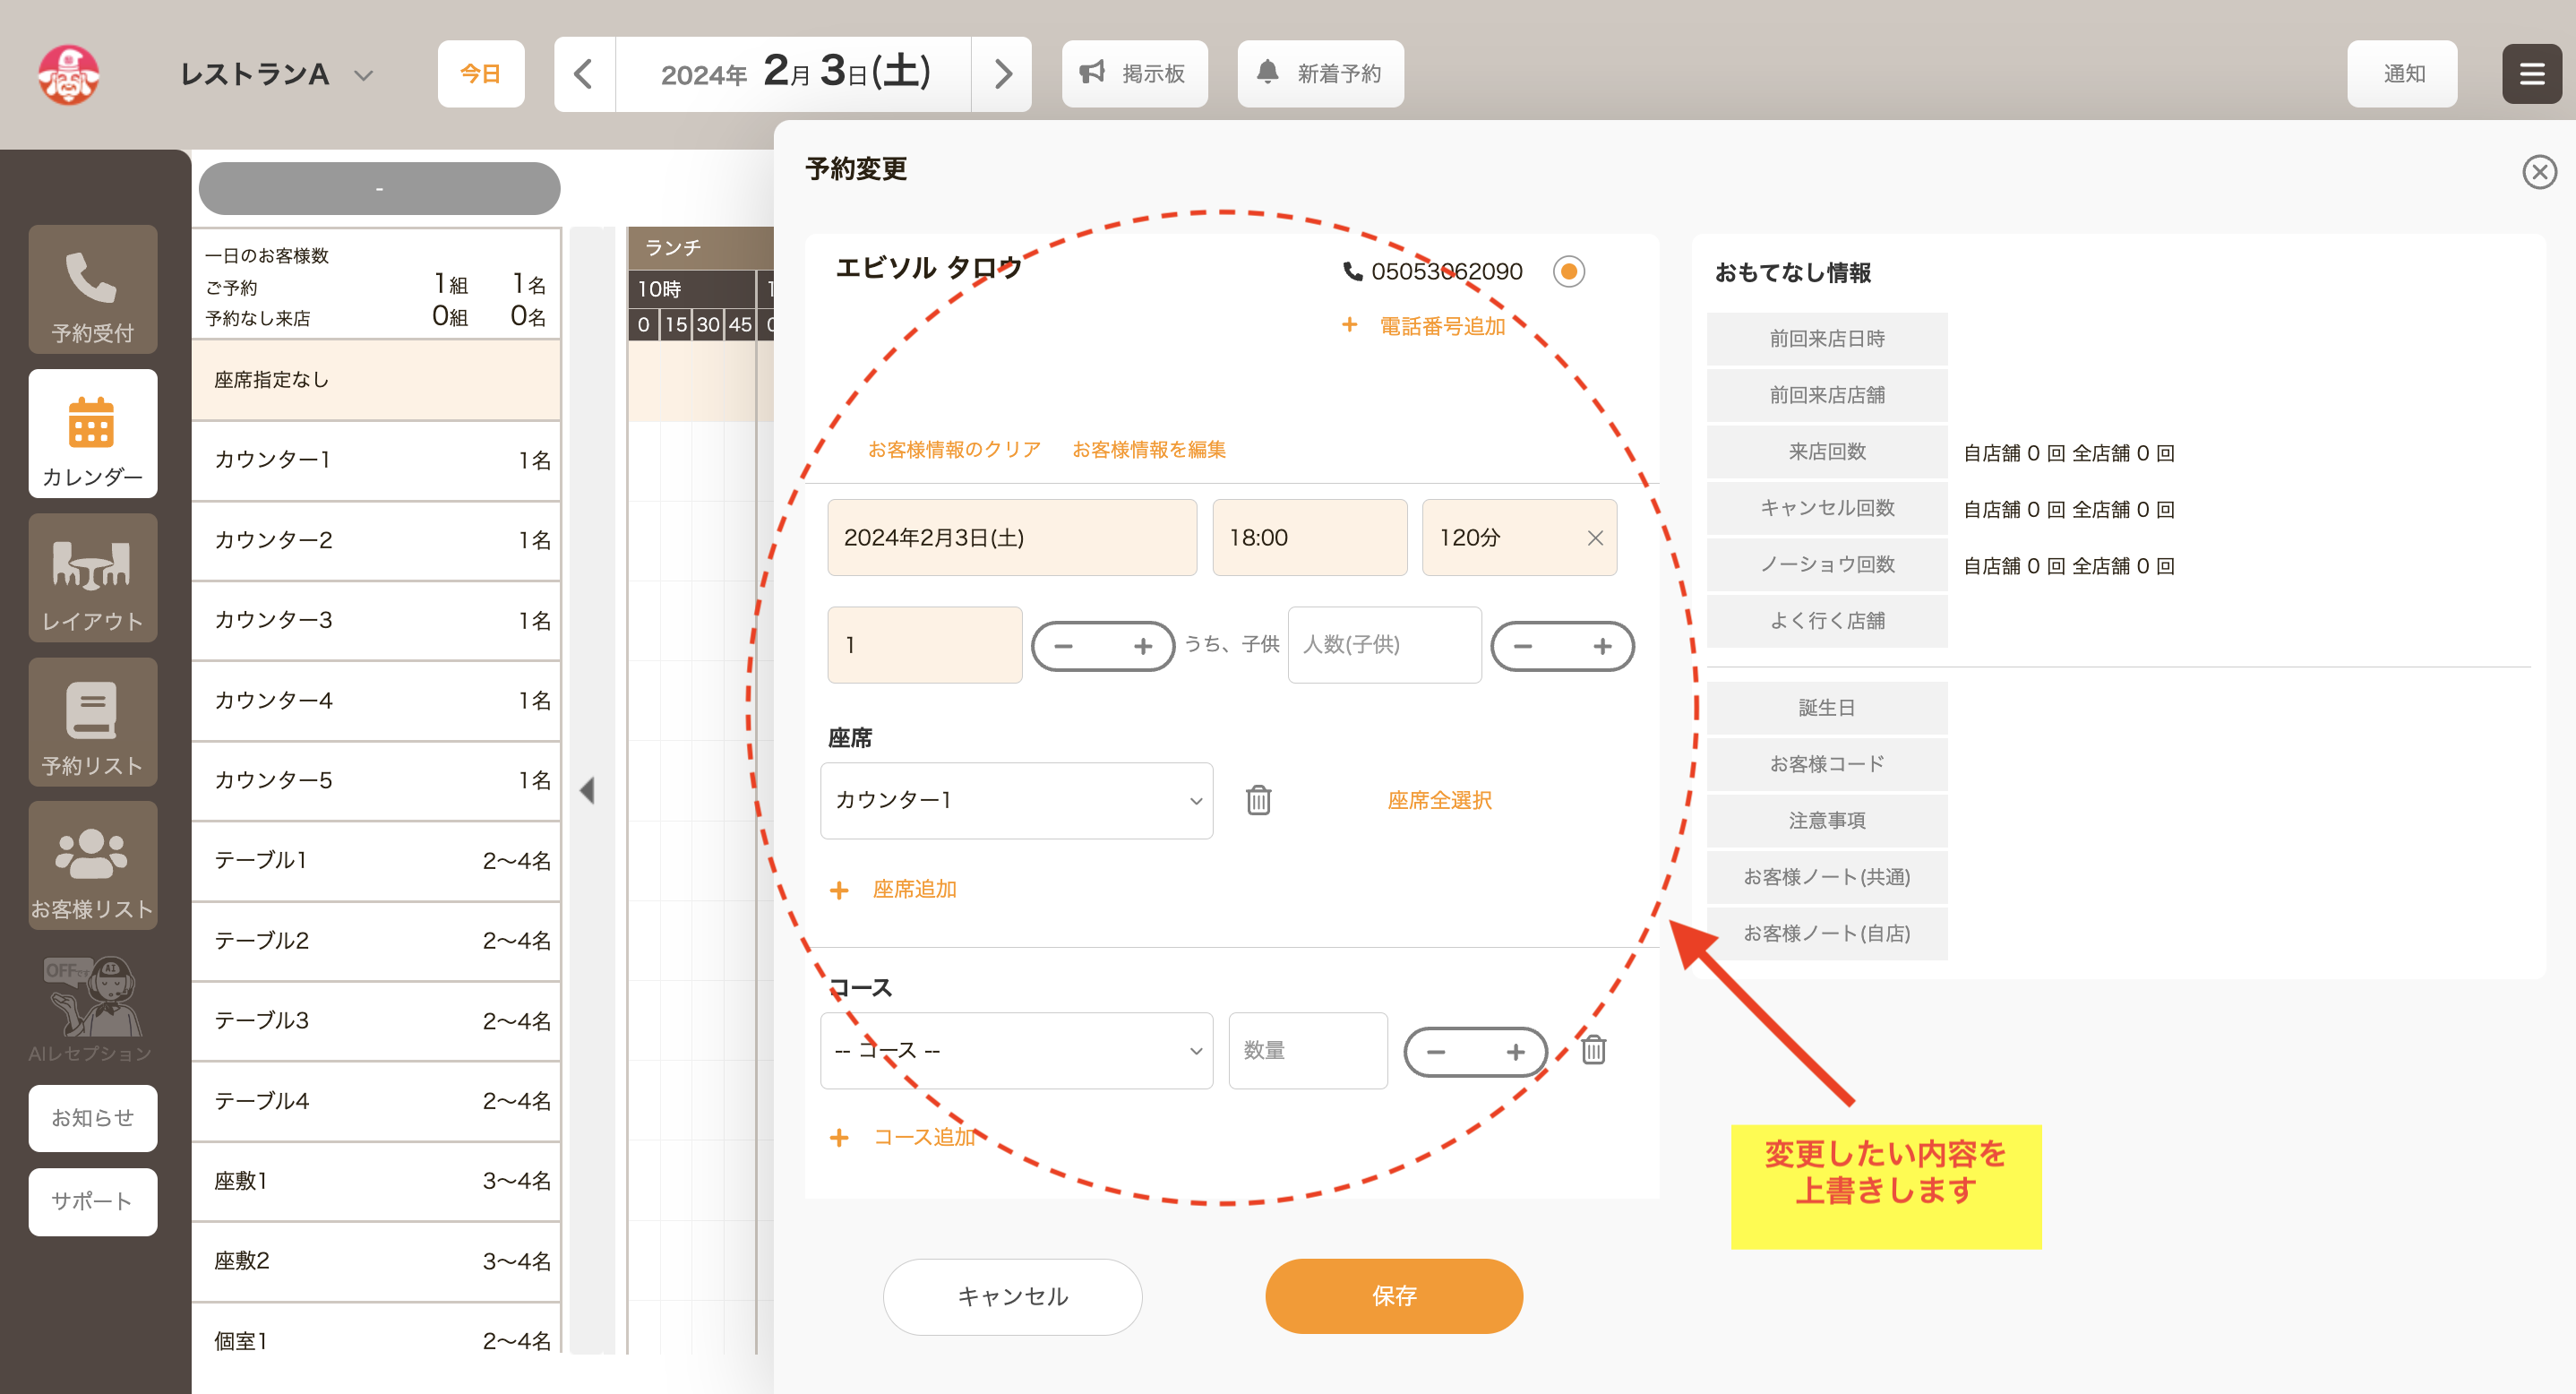Close the 予約変更 dialog
This screenshot has height=1394, width=2576.
click(2539, 172)
